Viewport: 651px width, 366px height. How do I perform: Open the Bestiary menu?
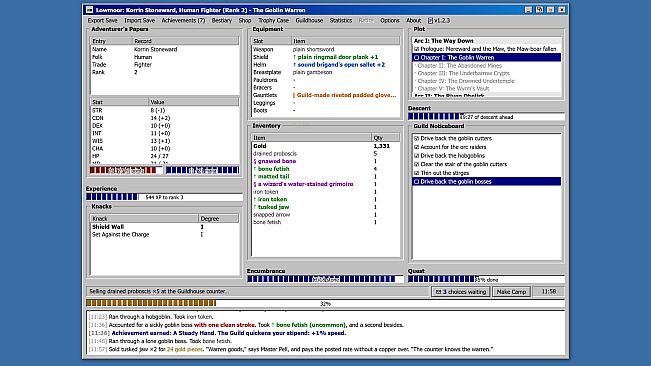(222, 20)
